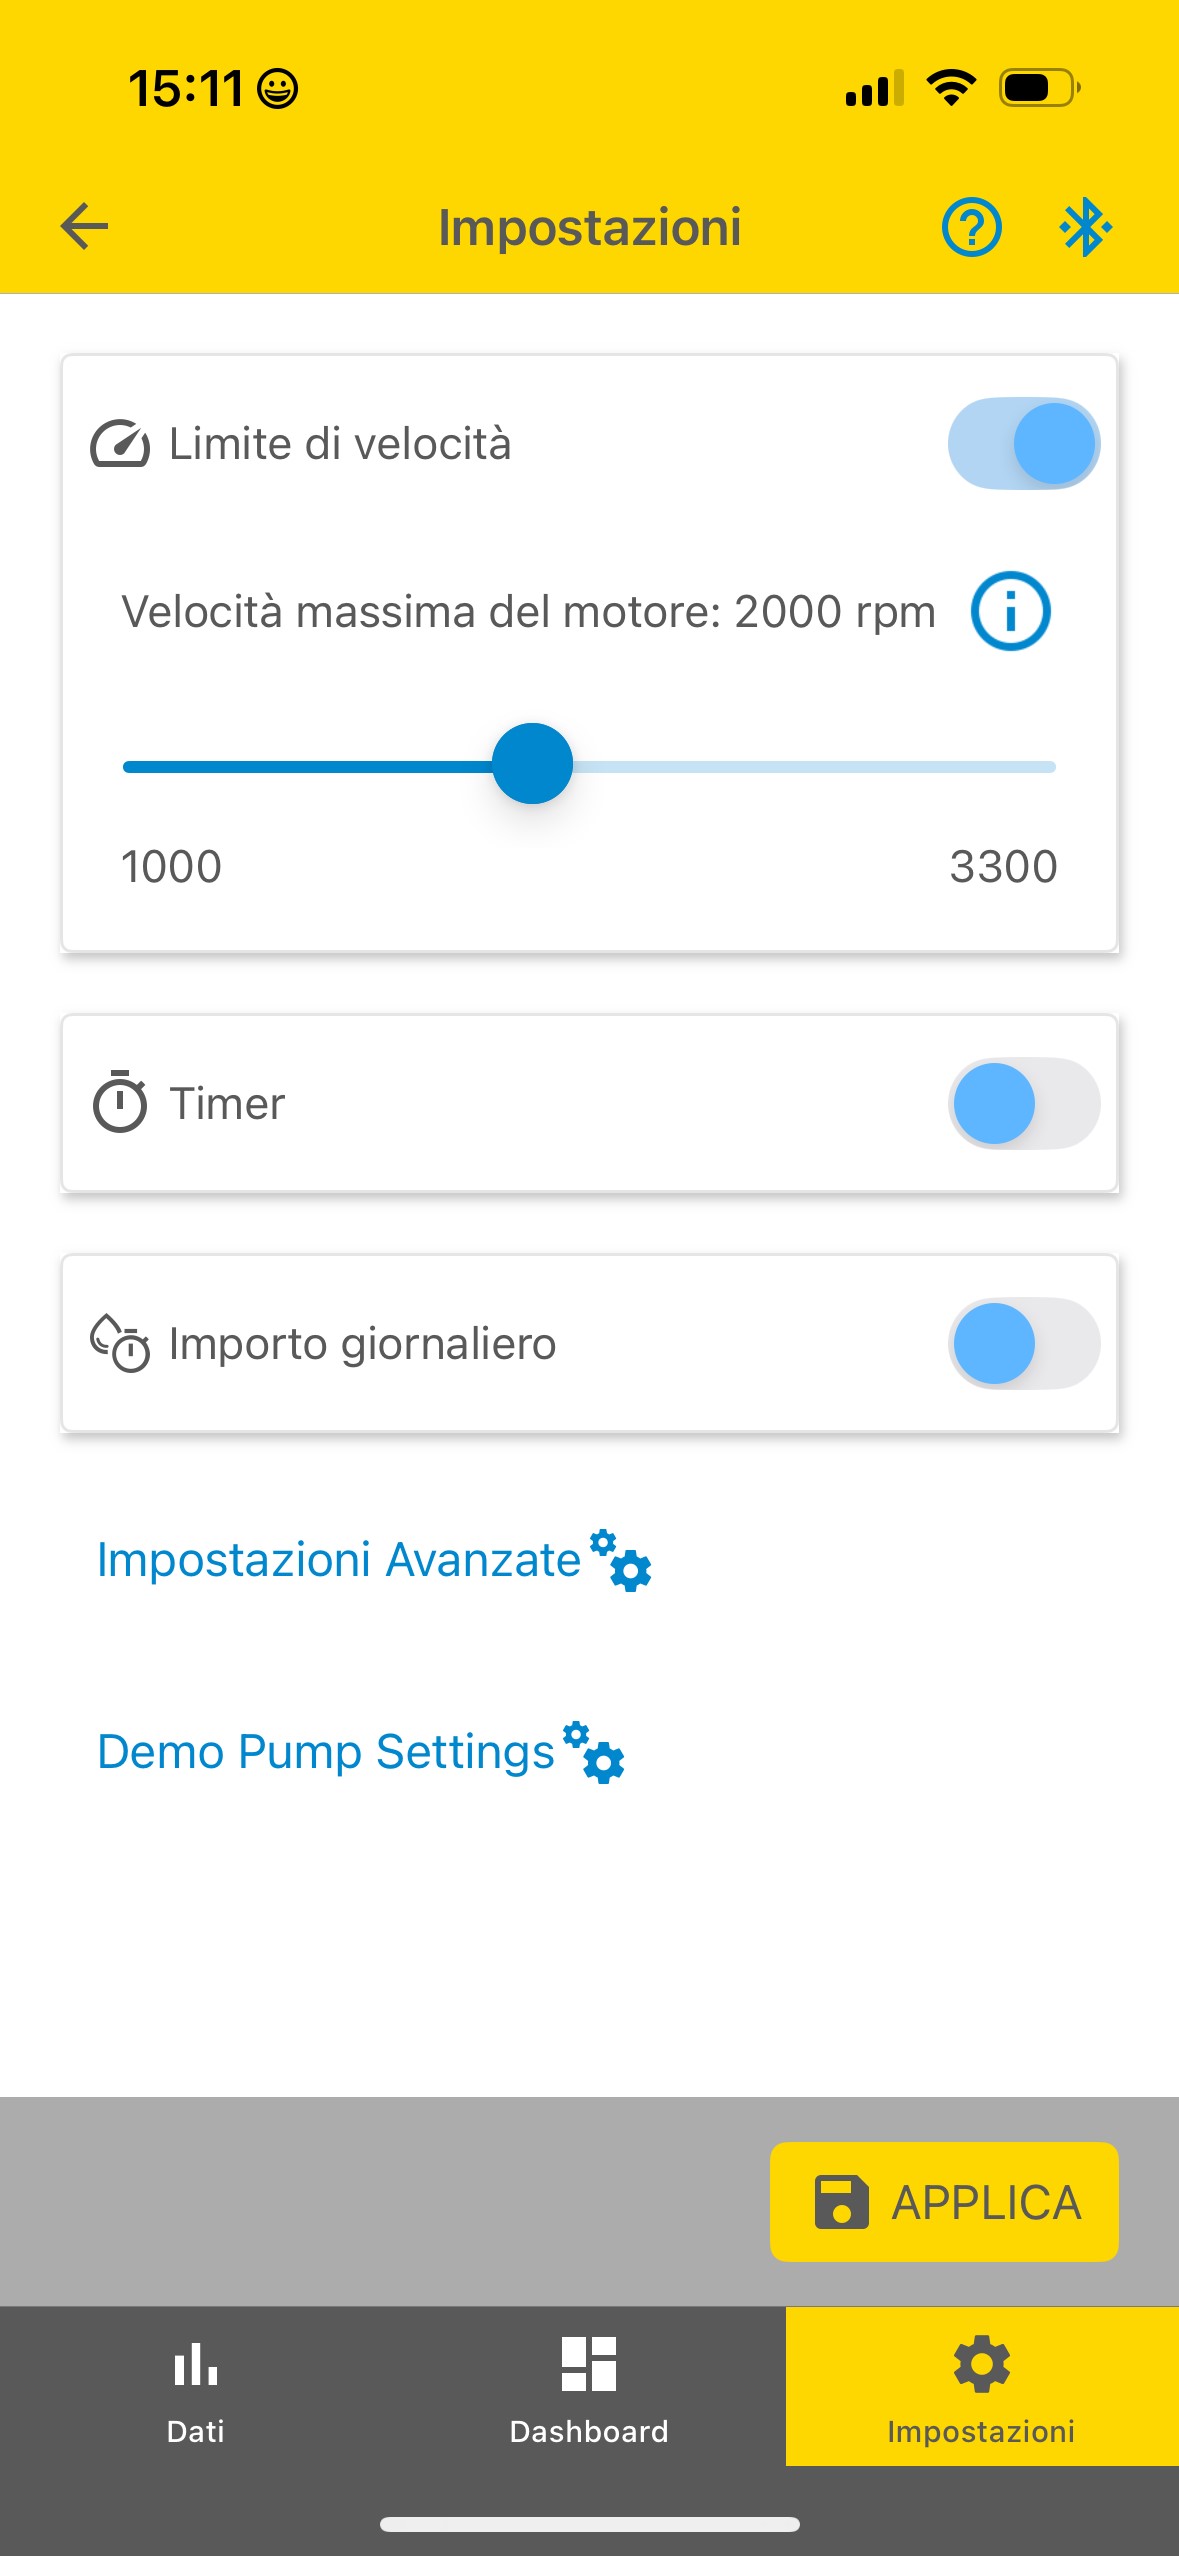Click the motor speed slider handle
The image size is (1179, 2556).
532,764
